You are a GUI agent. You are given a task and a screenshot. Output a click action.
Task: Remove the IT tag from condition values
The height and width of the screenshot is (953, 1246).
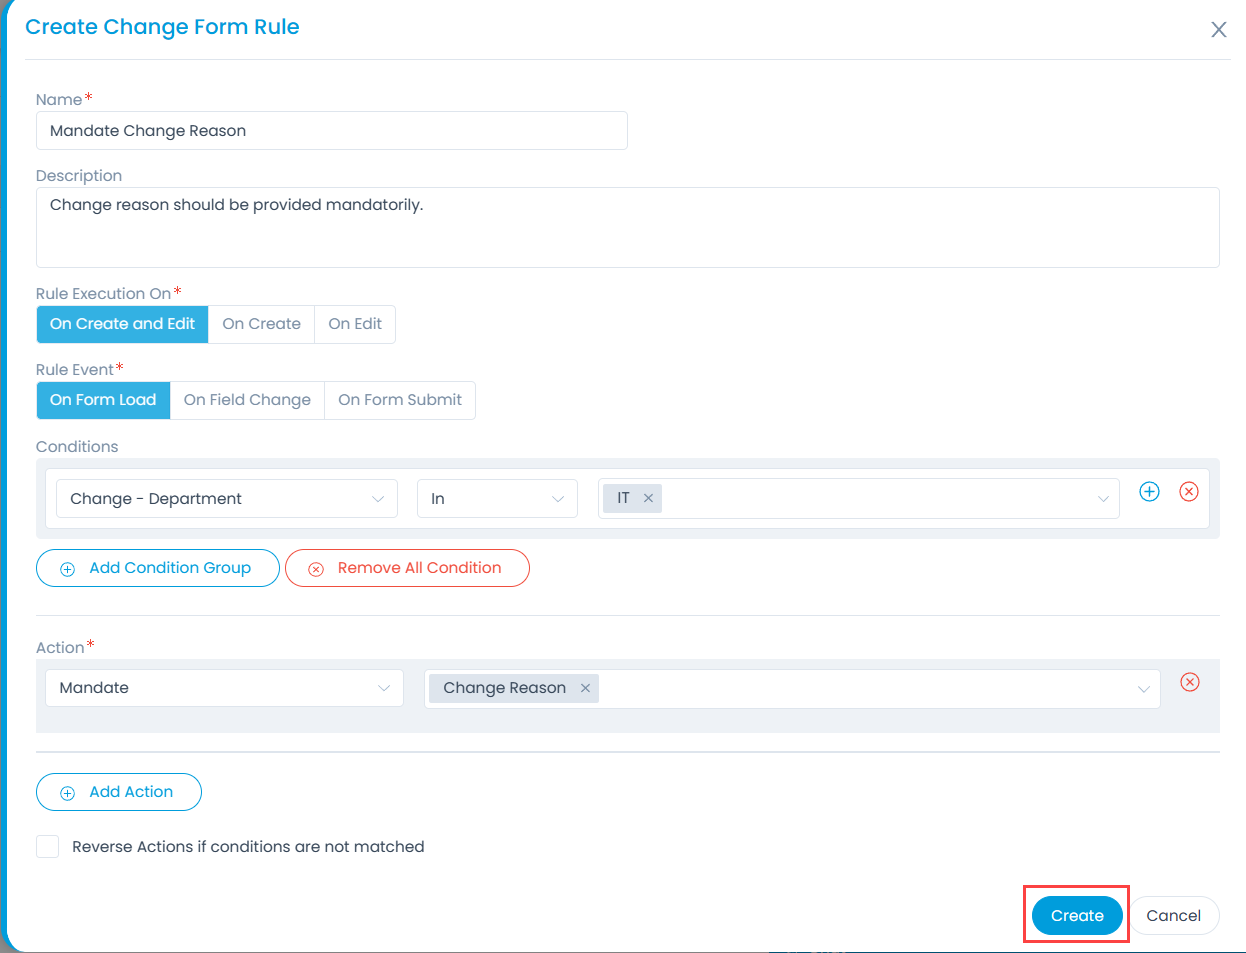tap(648, 497)
